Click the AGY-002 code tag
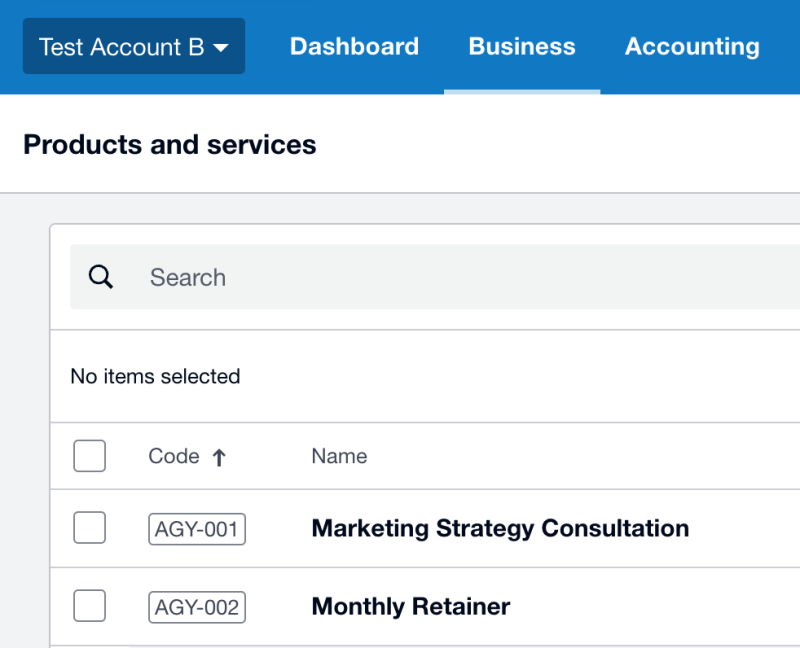The image size is (800, 648). pos(197,607)
